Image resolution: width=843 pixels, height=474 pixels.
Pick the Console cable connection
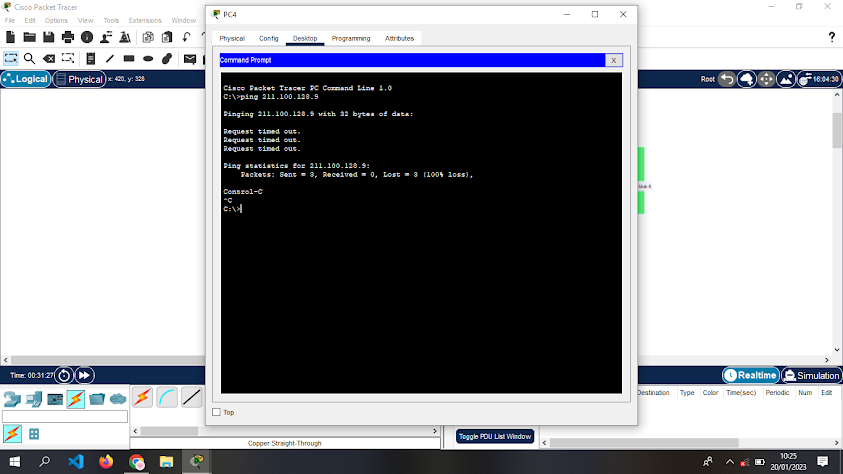click(x=167, y=398)
